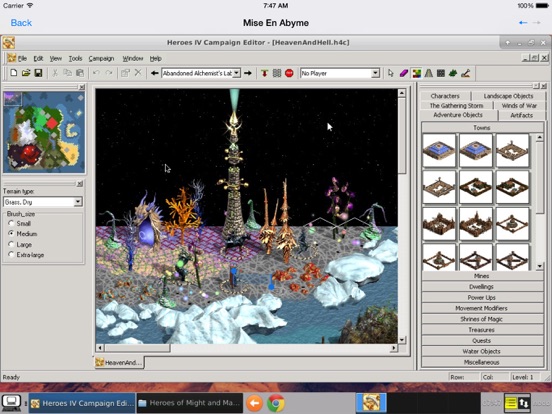Viewport: 552px width, 414px height.
Task: Select the purple eraser tool
Action: (x=403, y=73)
